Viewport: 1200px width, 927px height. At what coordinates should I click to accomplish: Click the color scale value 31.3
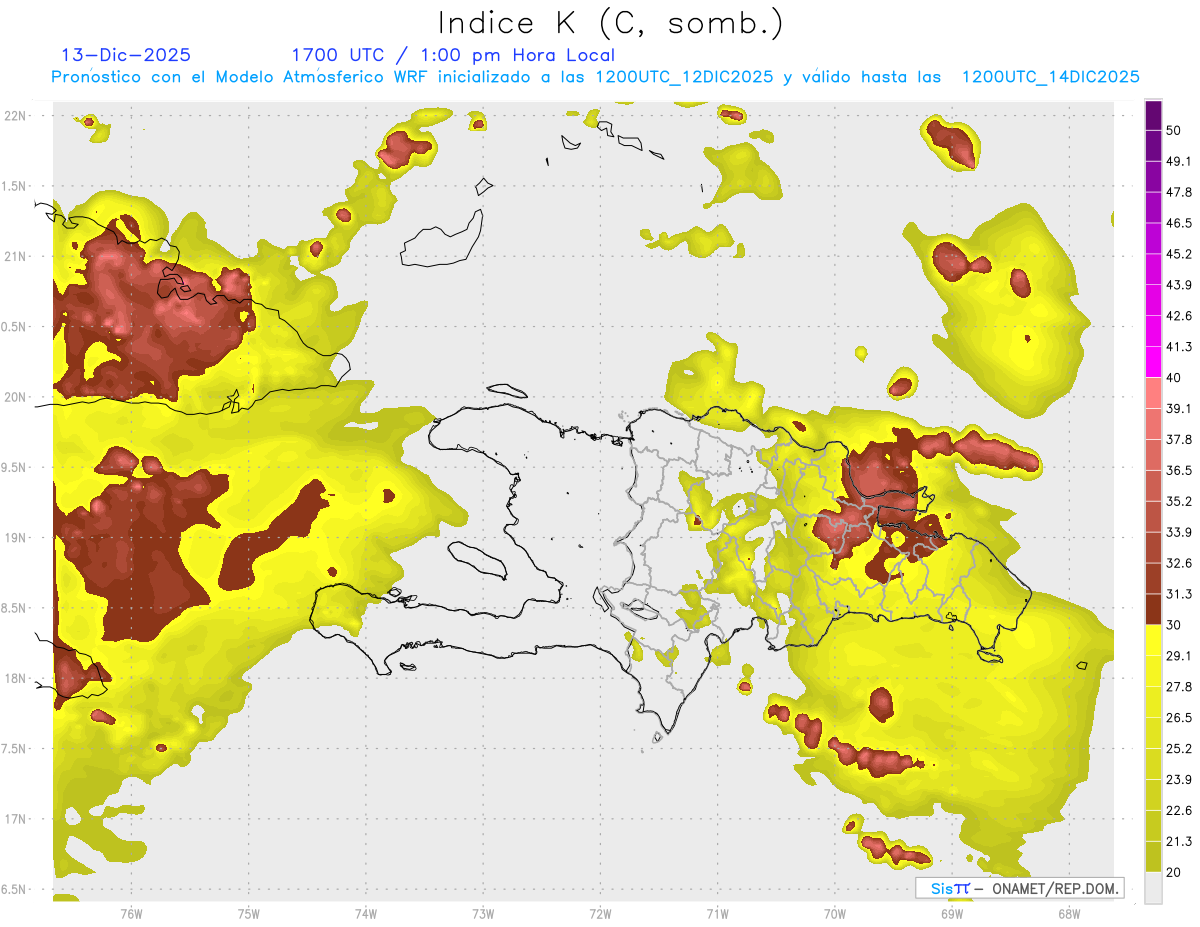pyautogui.click(x=1179, y=594)
